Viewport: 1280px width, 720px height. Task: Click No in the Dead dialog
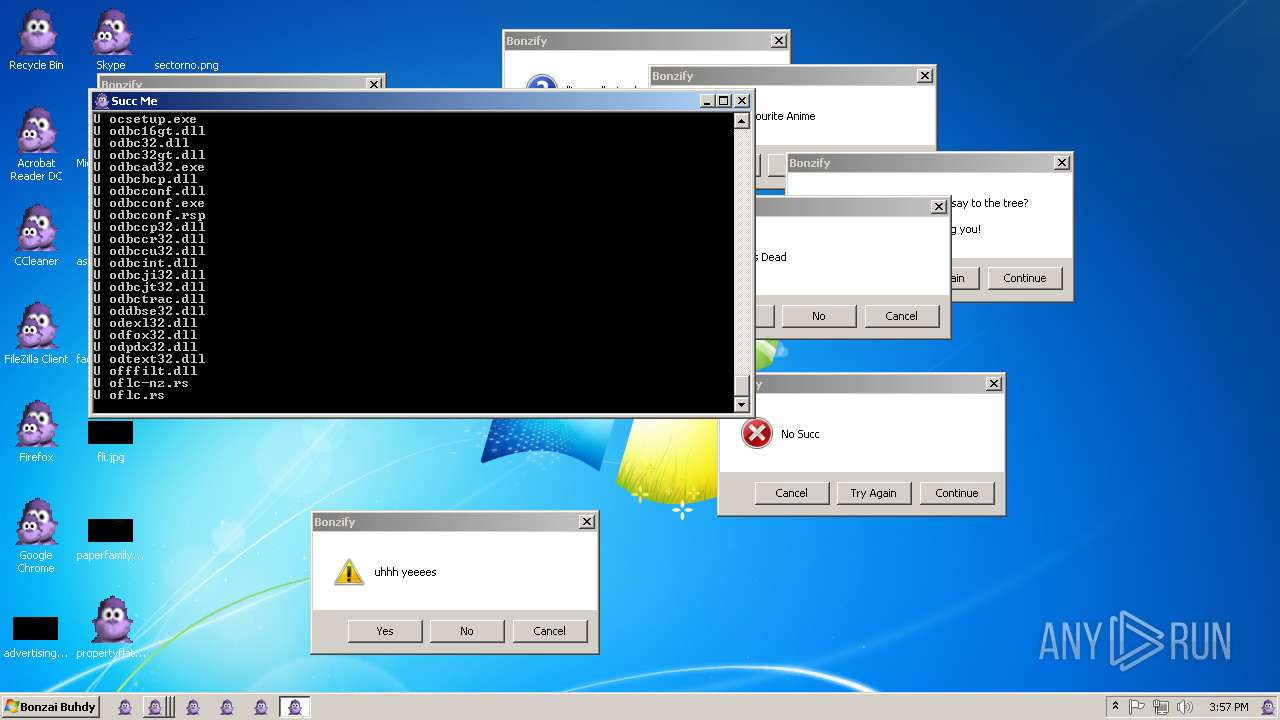819,316
